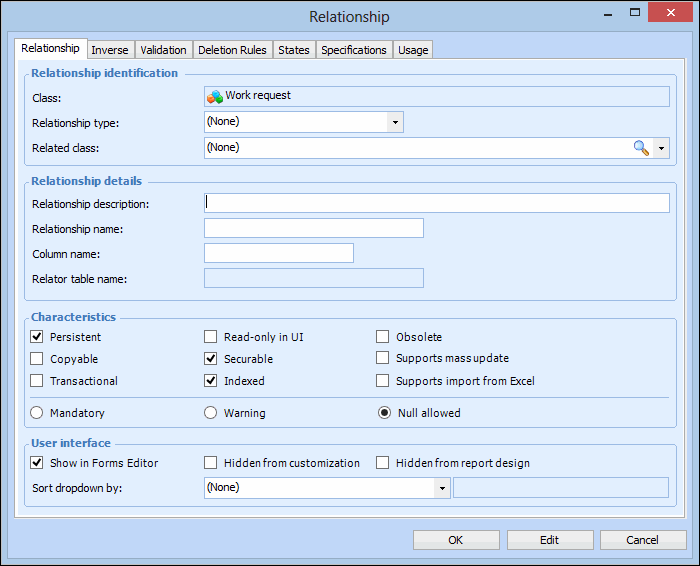
Task: Expand the Related class dropdown arrow
Action: (661, 148)
